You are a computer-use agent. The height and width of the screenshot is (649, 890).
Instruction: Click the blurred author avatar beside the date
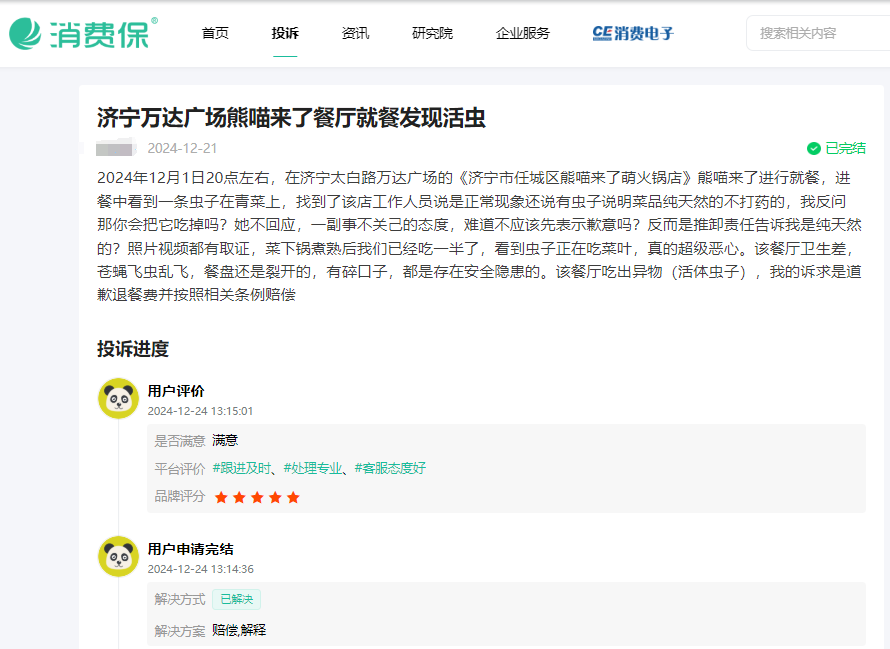tap(116, 149)
